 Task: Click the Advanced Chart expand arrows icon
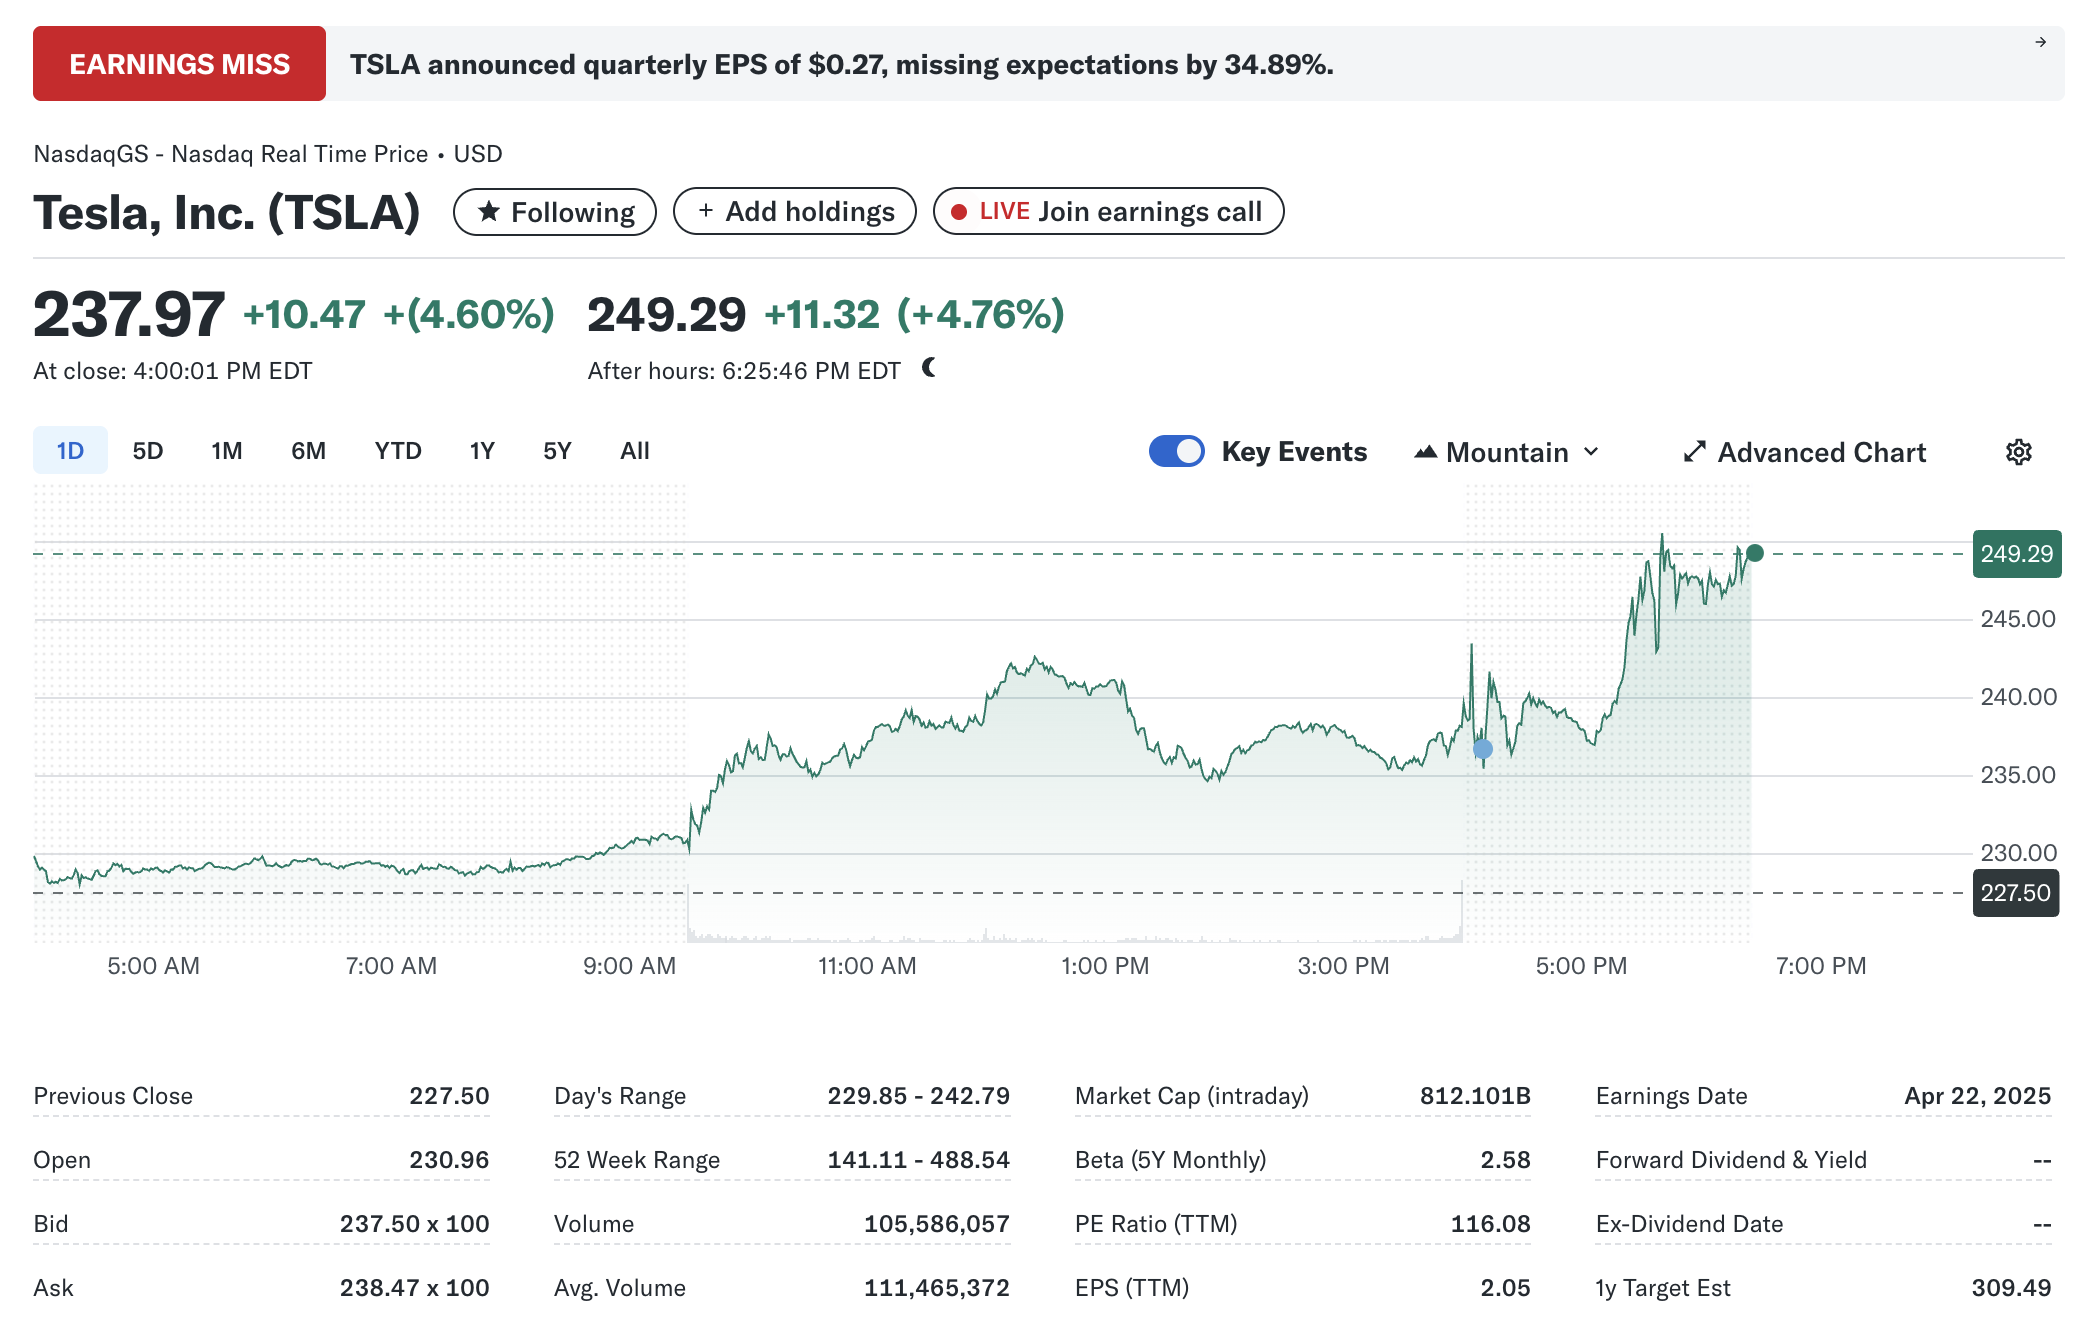[x=1694, y=452]
